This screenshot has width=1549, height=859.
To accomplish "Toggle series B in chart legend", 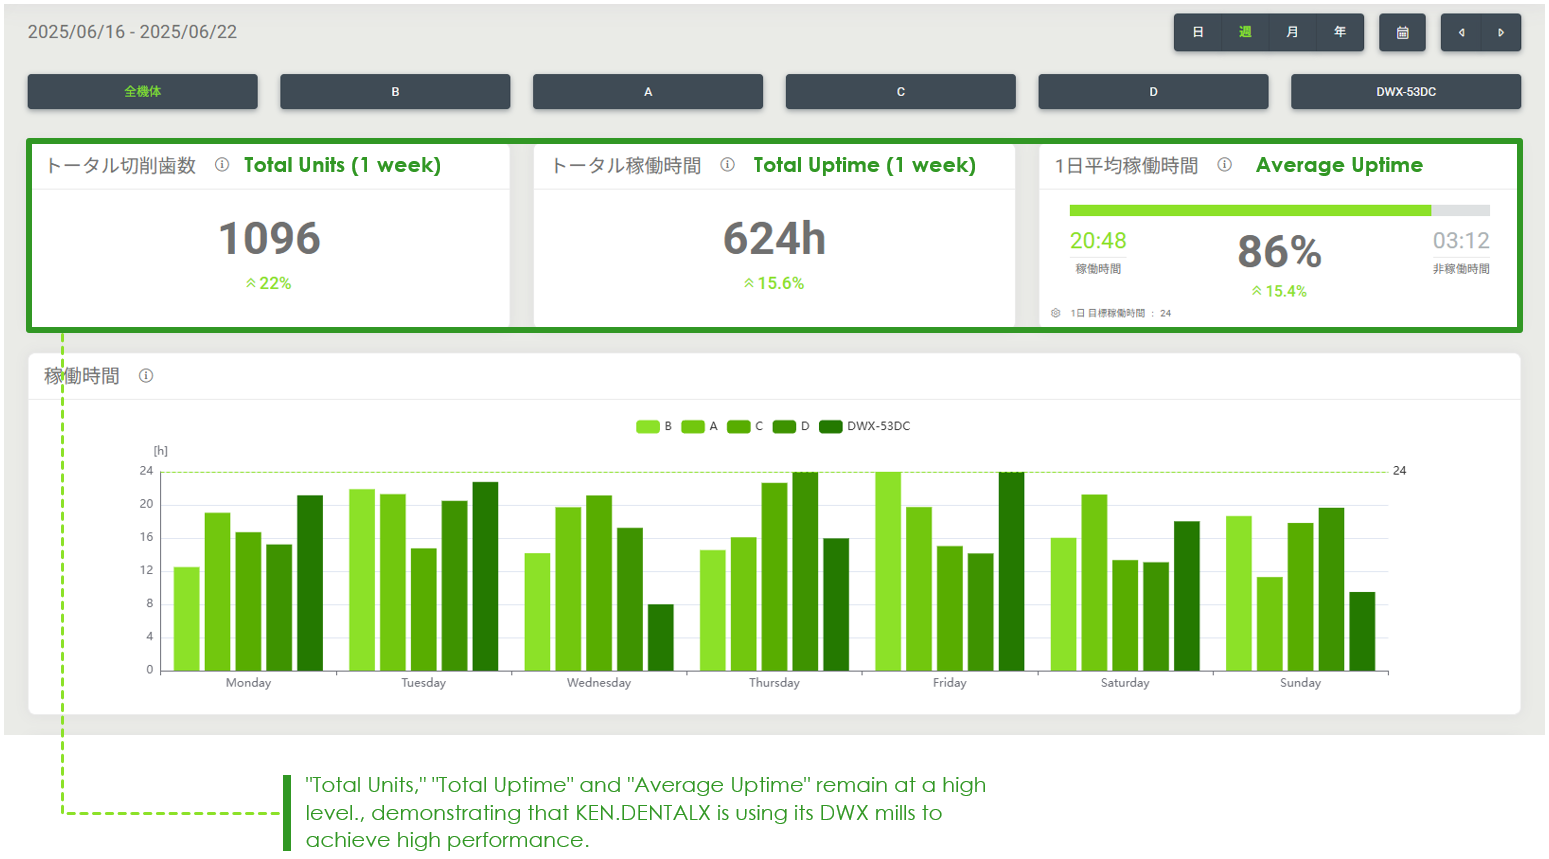I will 655,426.
